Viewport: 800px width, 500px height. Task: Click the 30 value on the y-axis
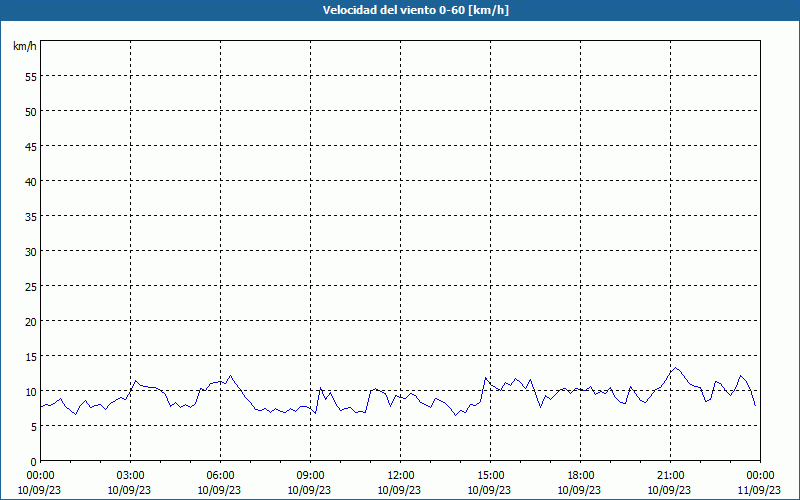pos(30,251)
